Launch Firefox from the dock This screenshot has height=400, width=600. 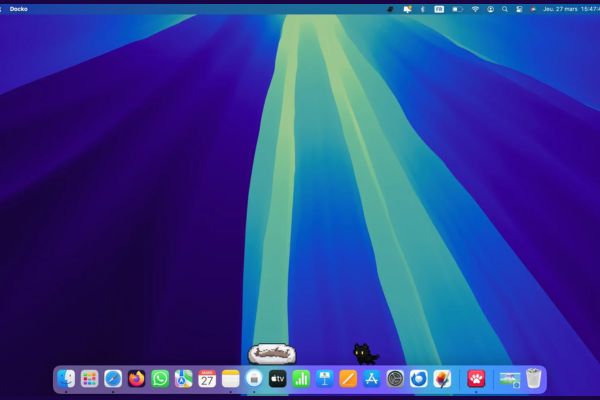point(136,379)
